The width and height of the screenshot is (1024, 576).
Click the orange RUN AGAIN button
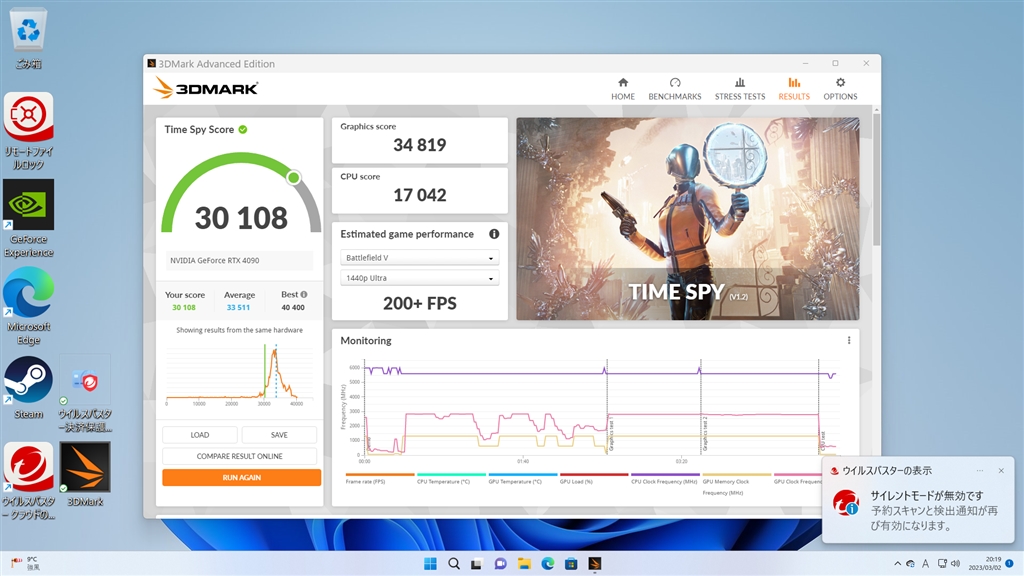pyautogui.click(x=242, y=477)
